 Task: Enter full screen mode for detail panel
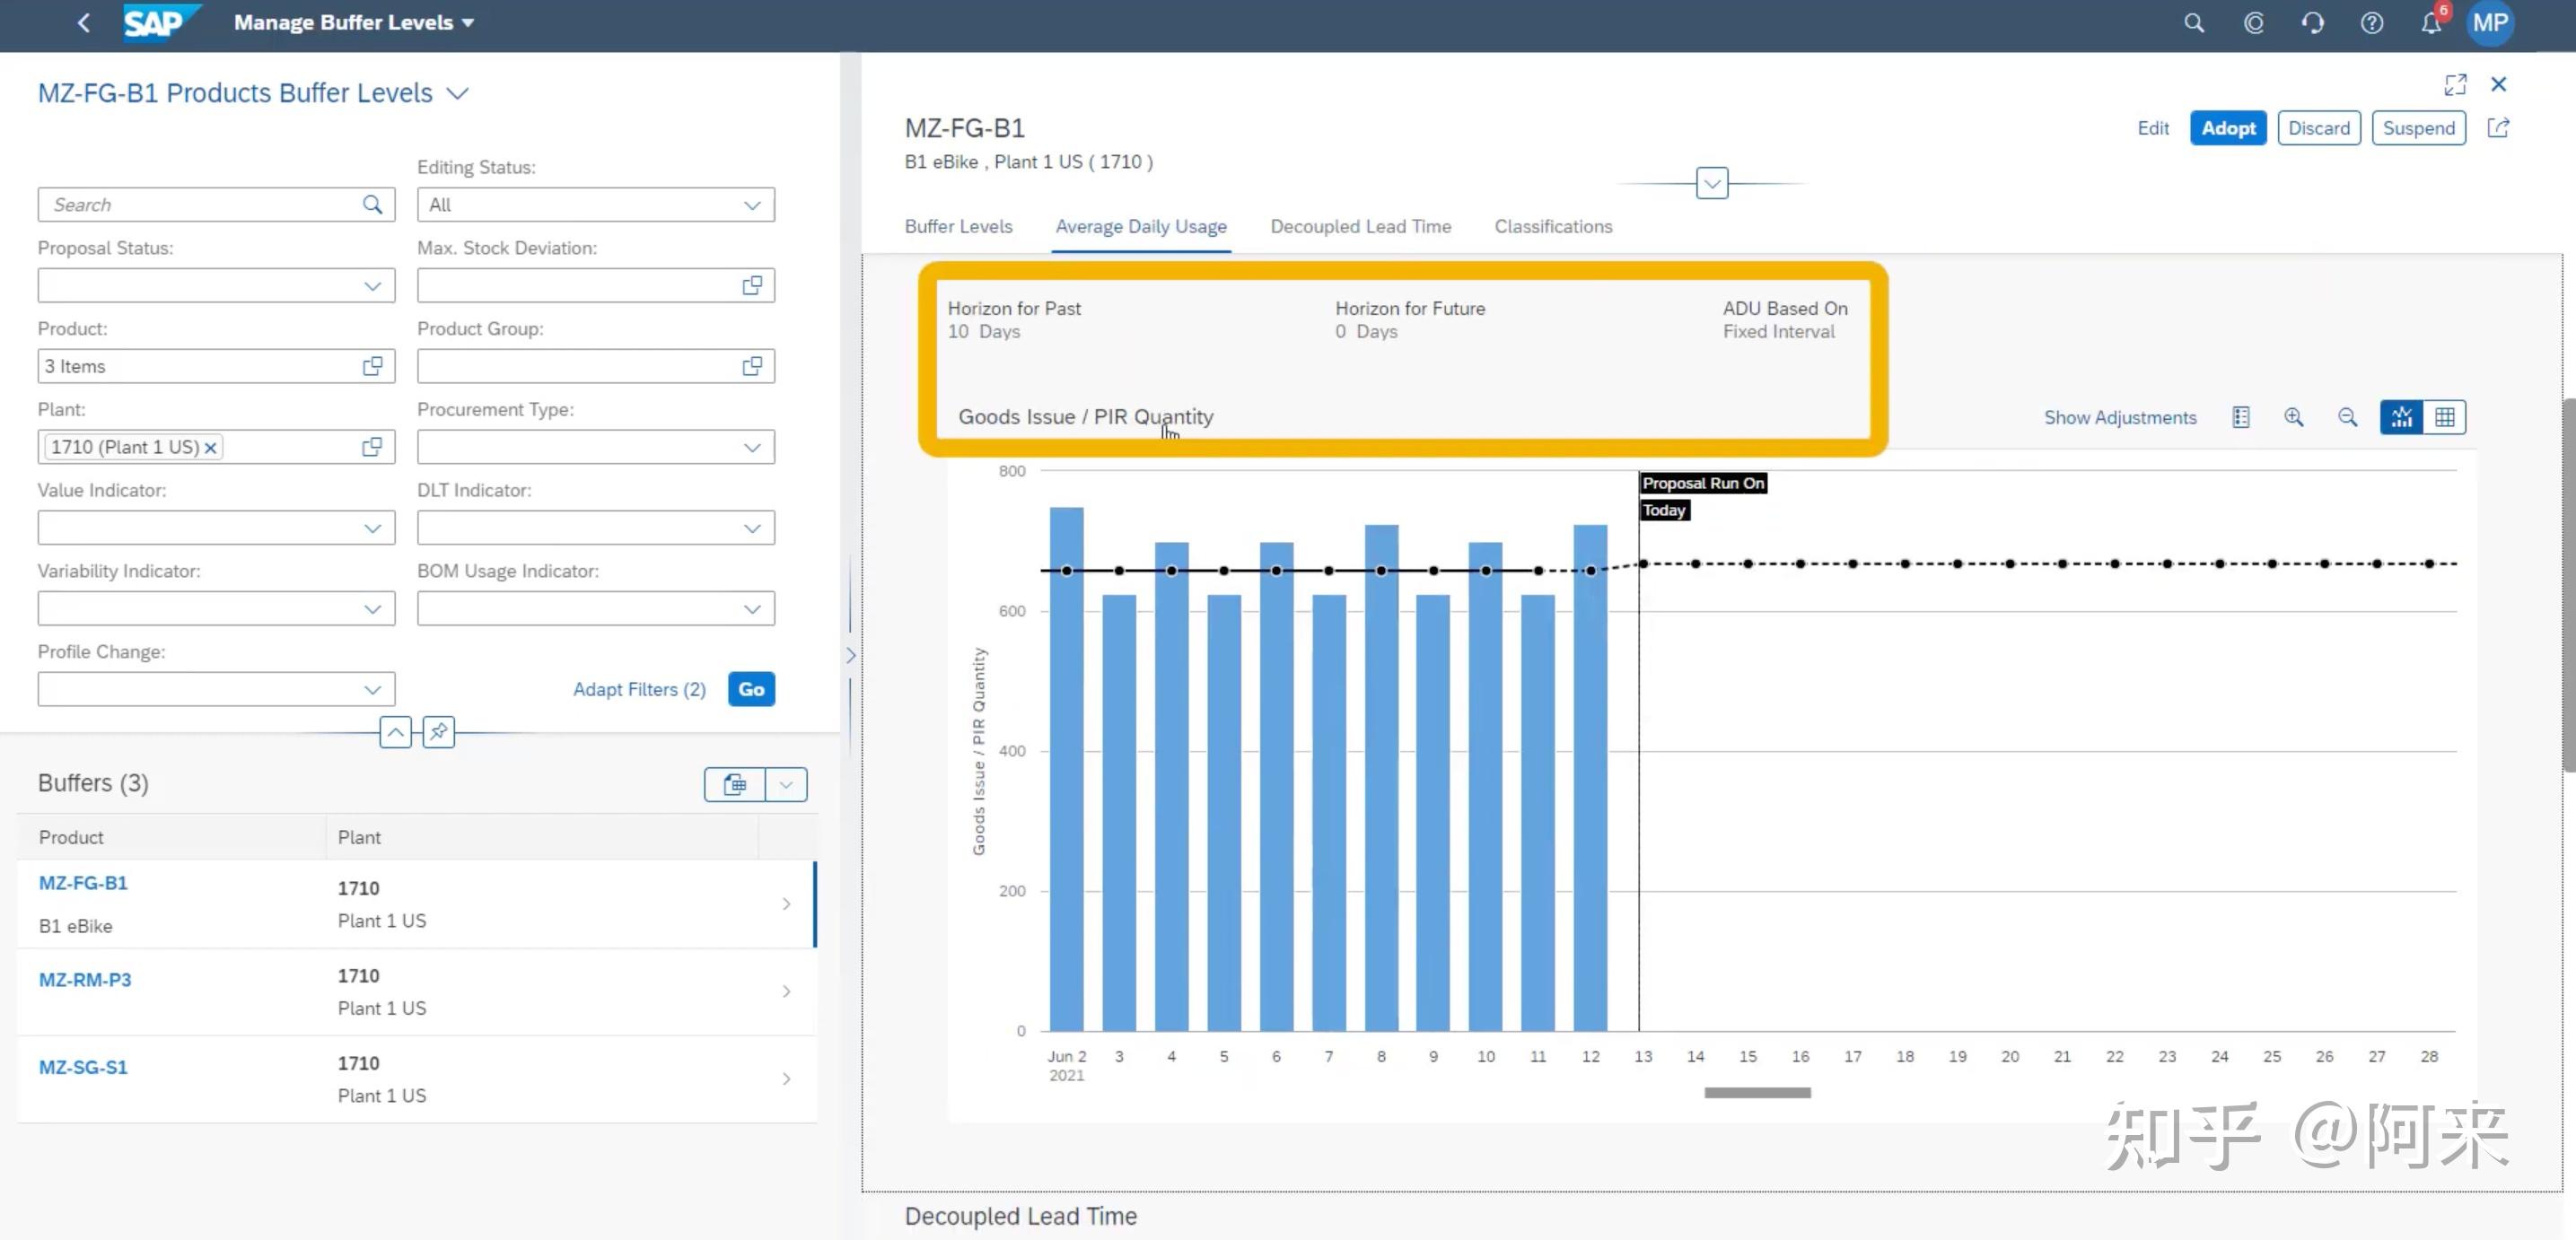coord(2455,85)
